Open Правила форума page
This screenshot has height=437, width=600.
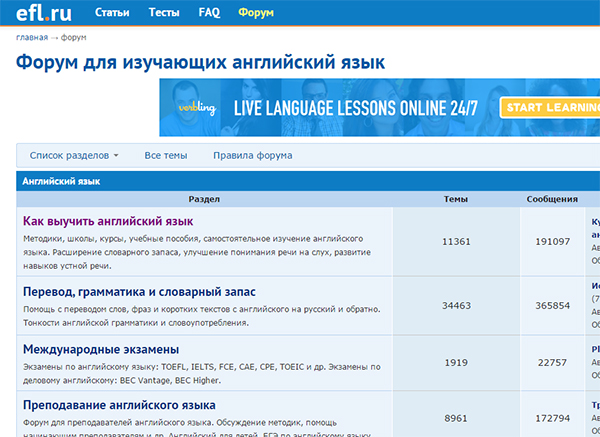(253, 156)
